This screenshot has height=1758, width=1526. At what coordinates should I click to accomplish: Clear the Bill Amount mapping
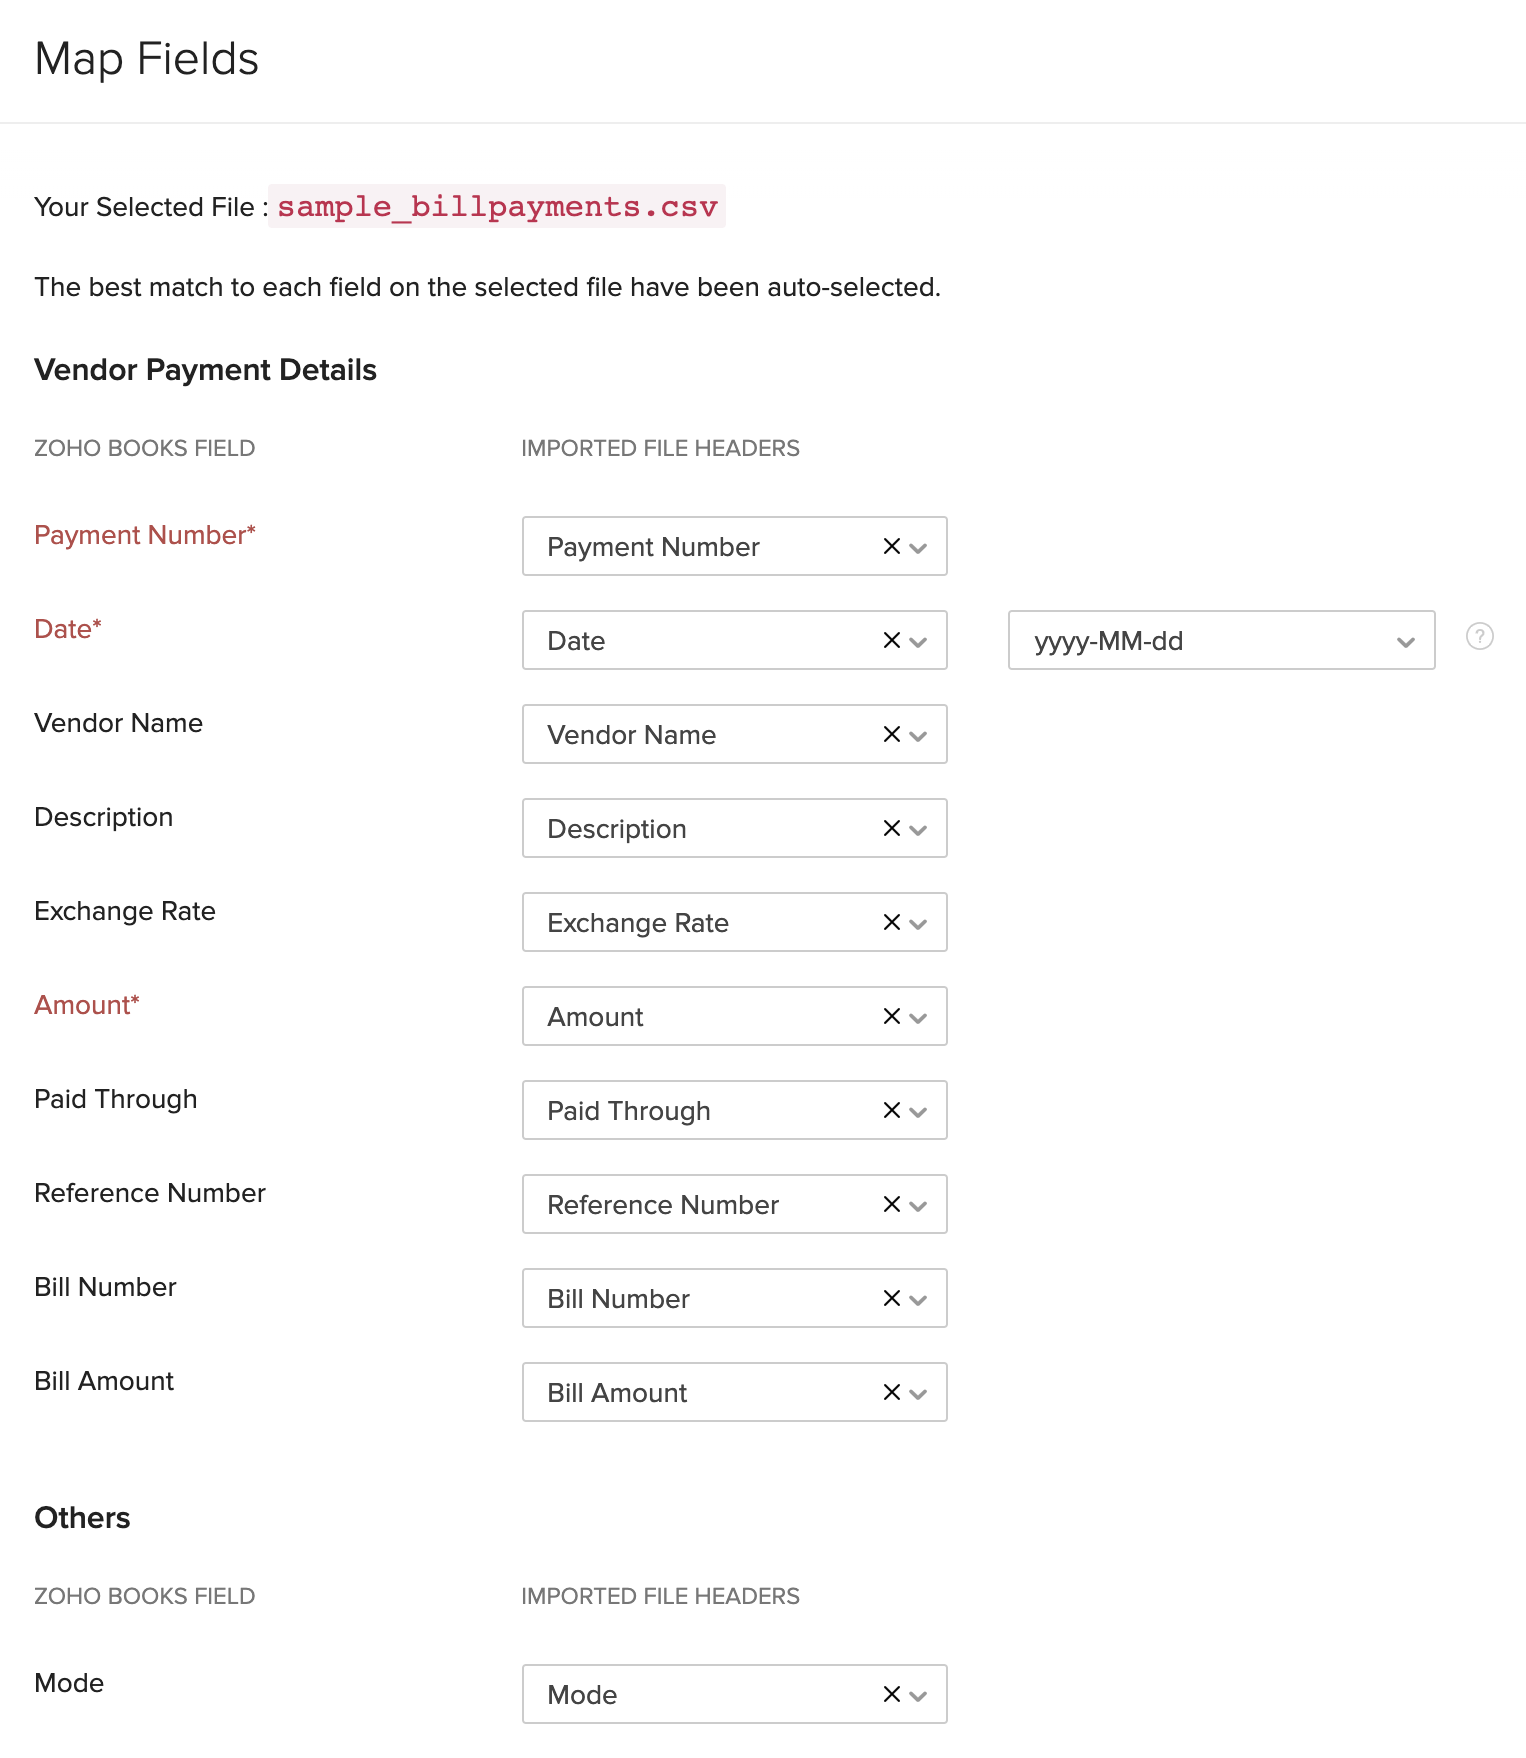[x=891, y=1392]
